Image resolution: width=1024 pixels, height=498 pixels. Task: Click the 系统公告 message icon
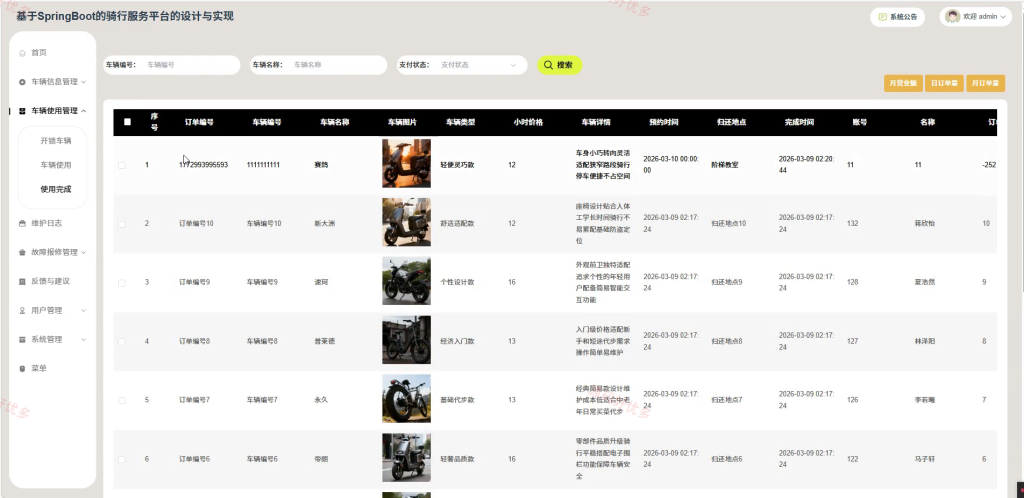[883, 17]
